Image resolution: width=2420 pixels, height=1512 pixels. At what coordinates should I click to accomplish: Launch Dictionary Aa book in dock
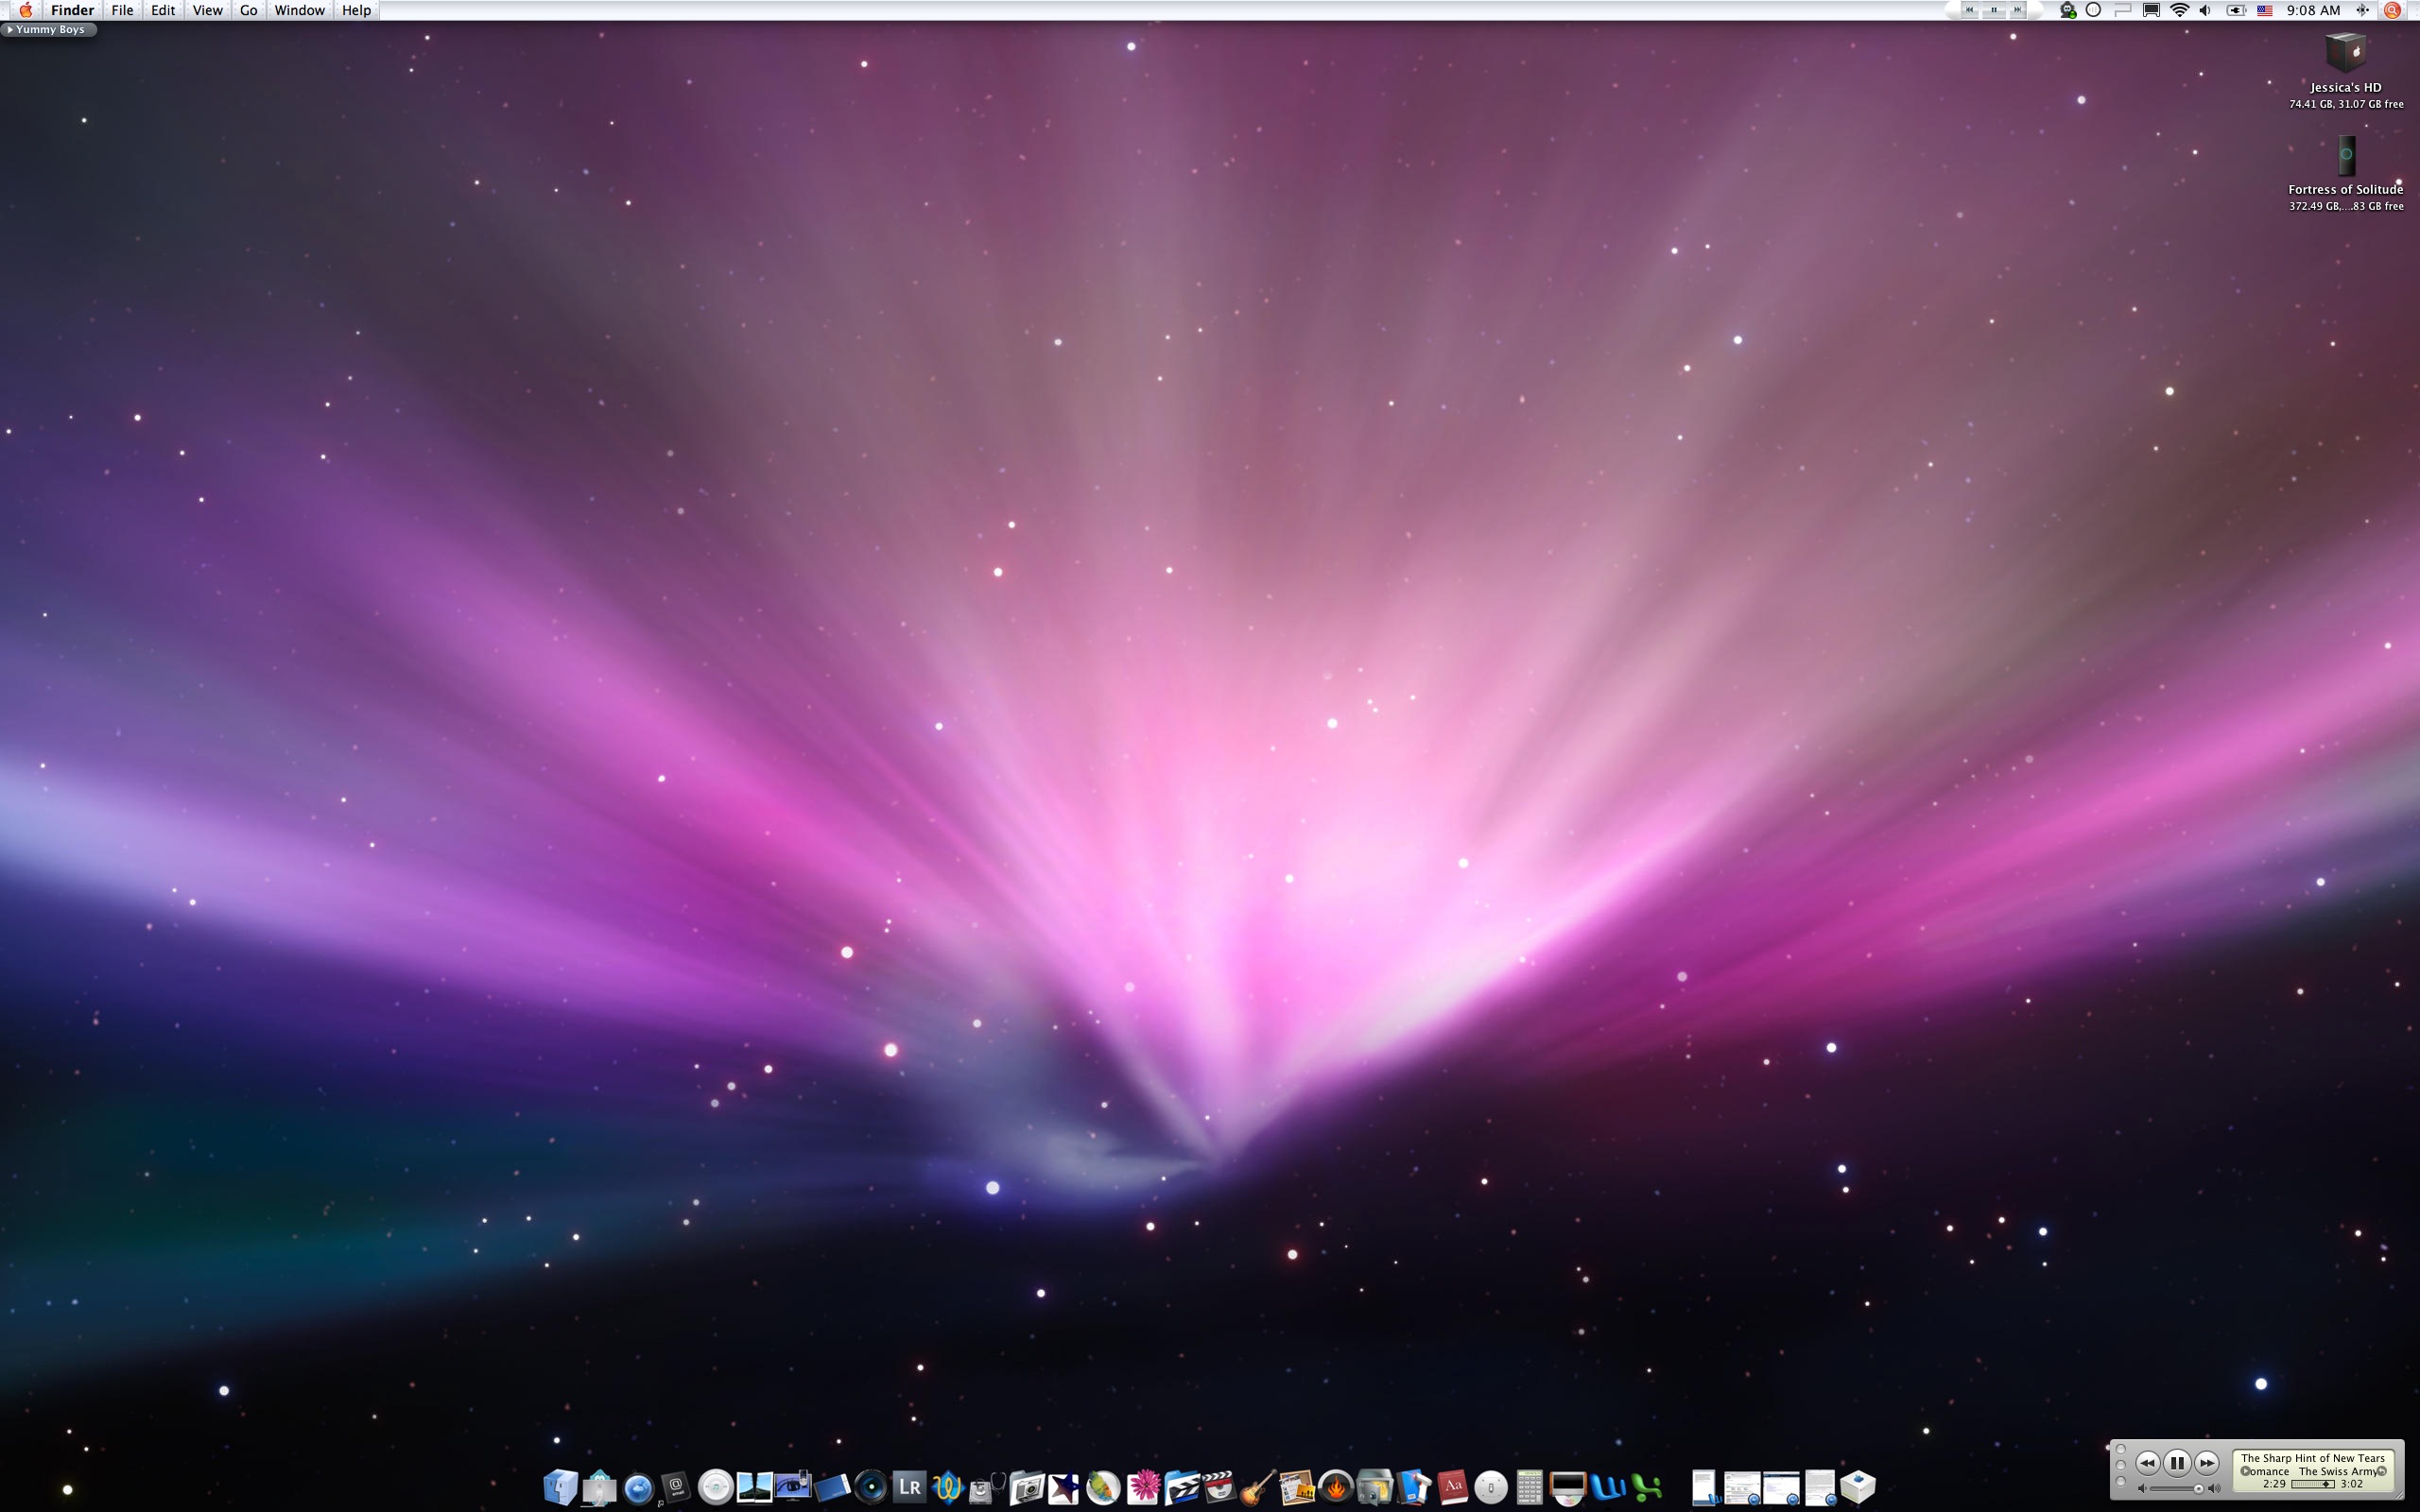coord(1453,1488)
